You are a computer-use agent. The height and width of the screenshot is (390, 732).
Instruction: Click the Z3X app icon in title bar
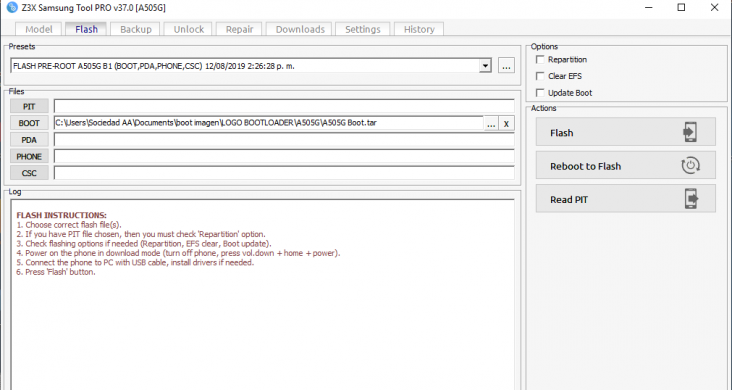coord(12,7)
